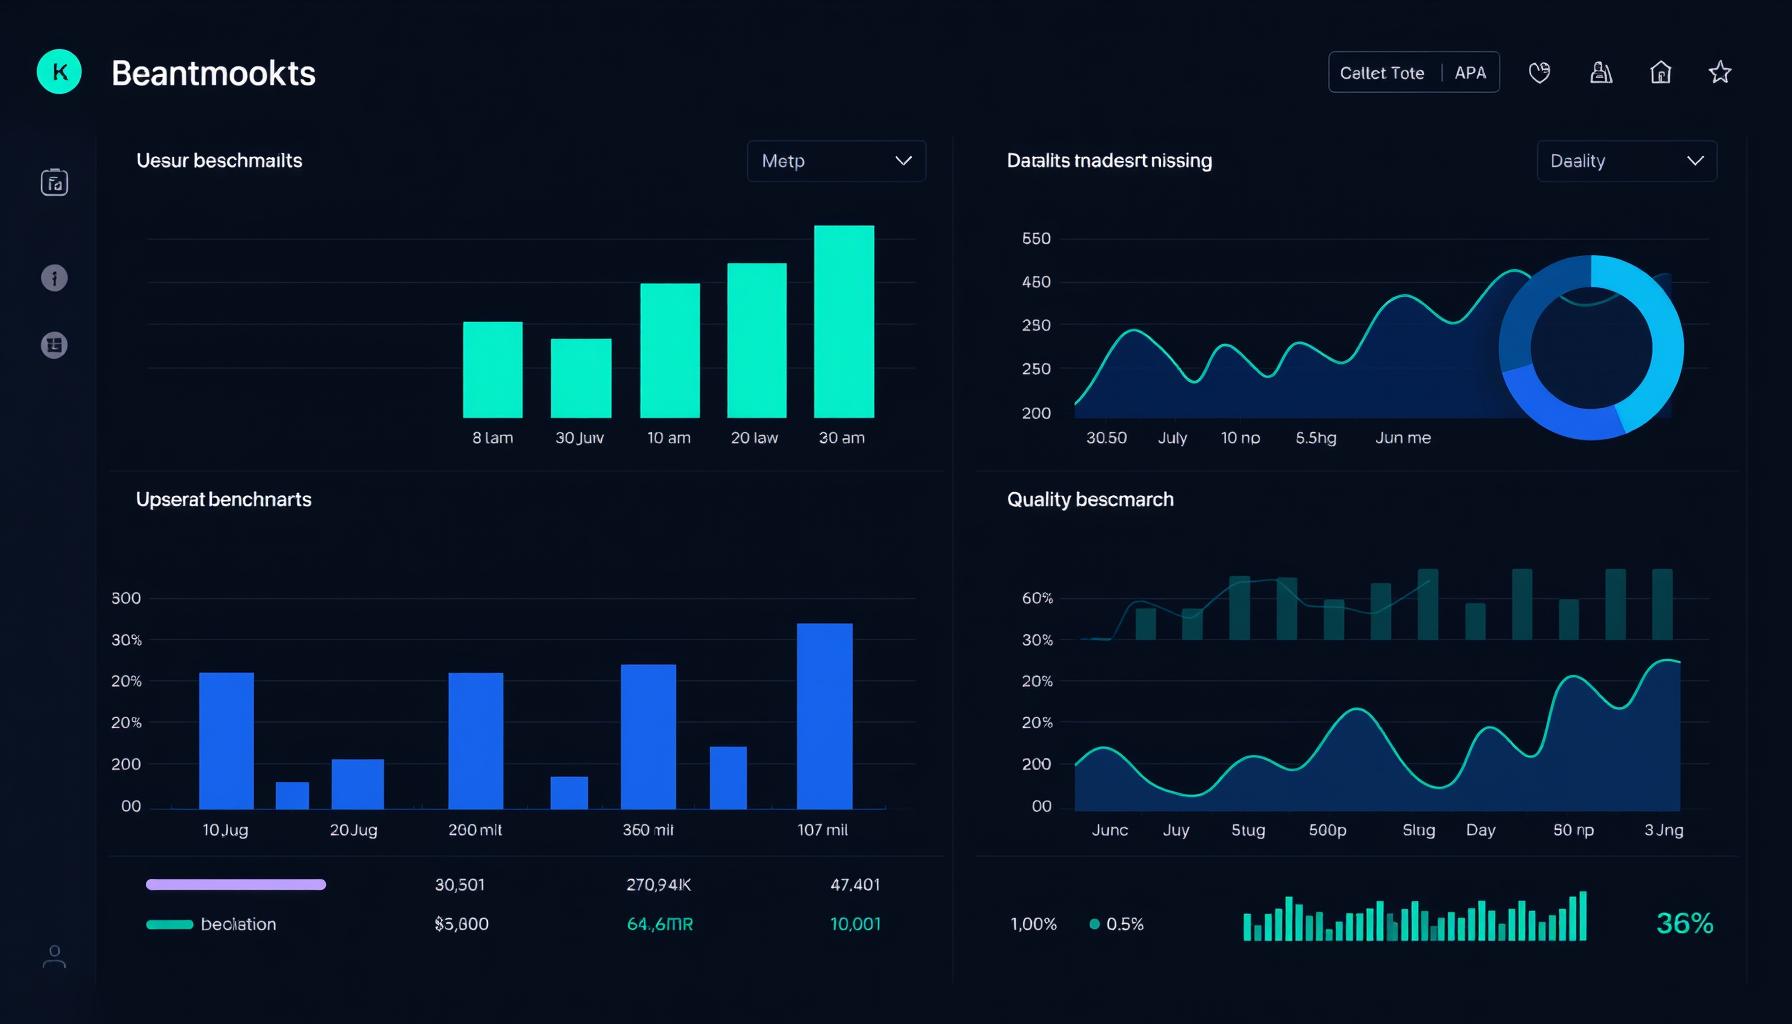Click the chevron arrow on Deality selector

(x=1695, y=161)
